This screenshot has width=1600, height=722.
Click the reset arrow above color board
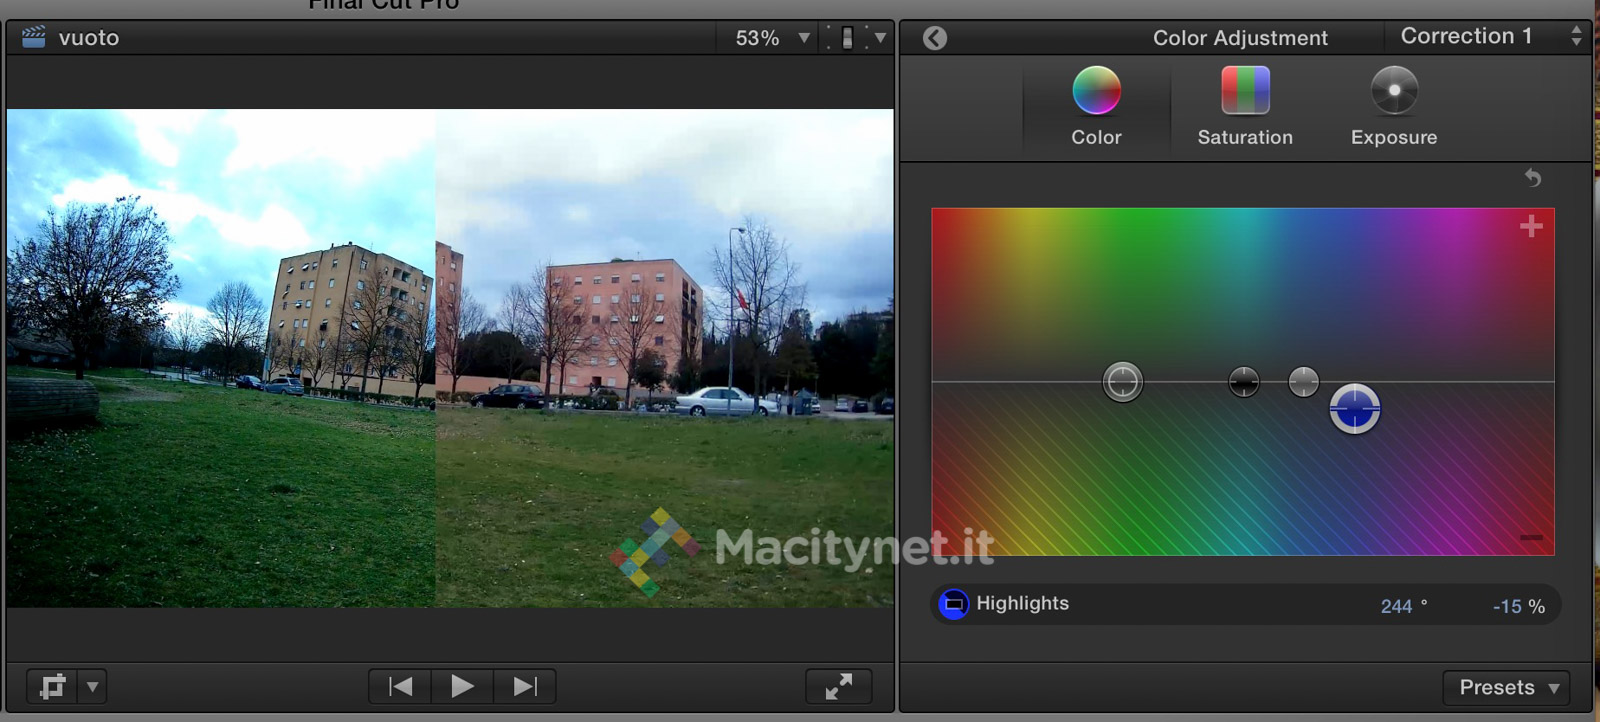1532,178
